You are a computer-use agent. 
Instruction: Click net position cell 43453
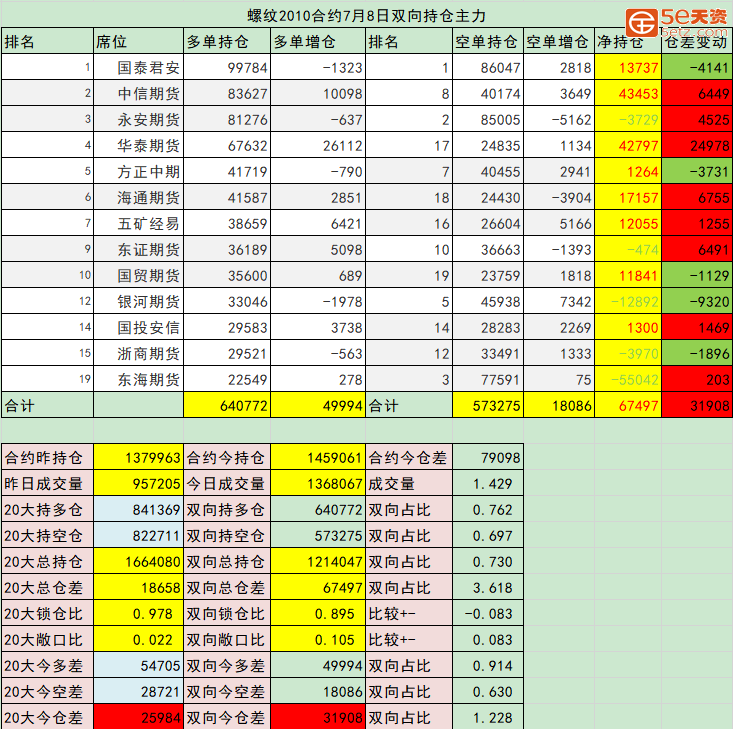(x=628, y=94)
